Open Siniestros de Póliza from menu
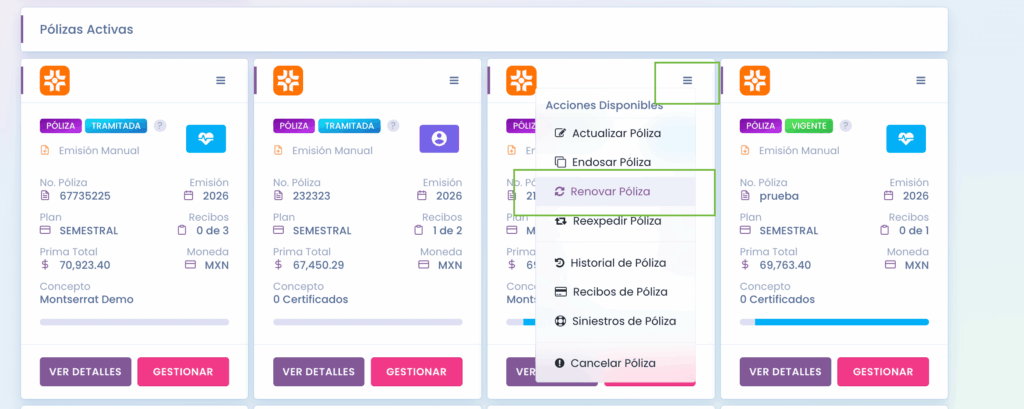The height and width of the screenshot is (409, 1024). point(616,321)
